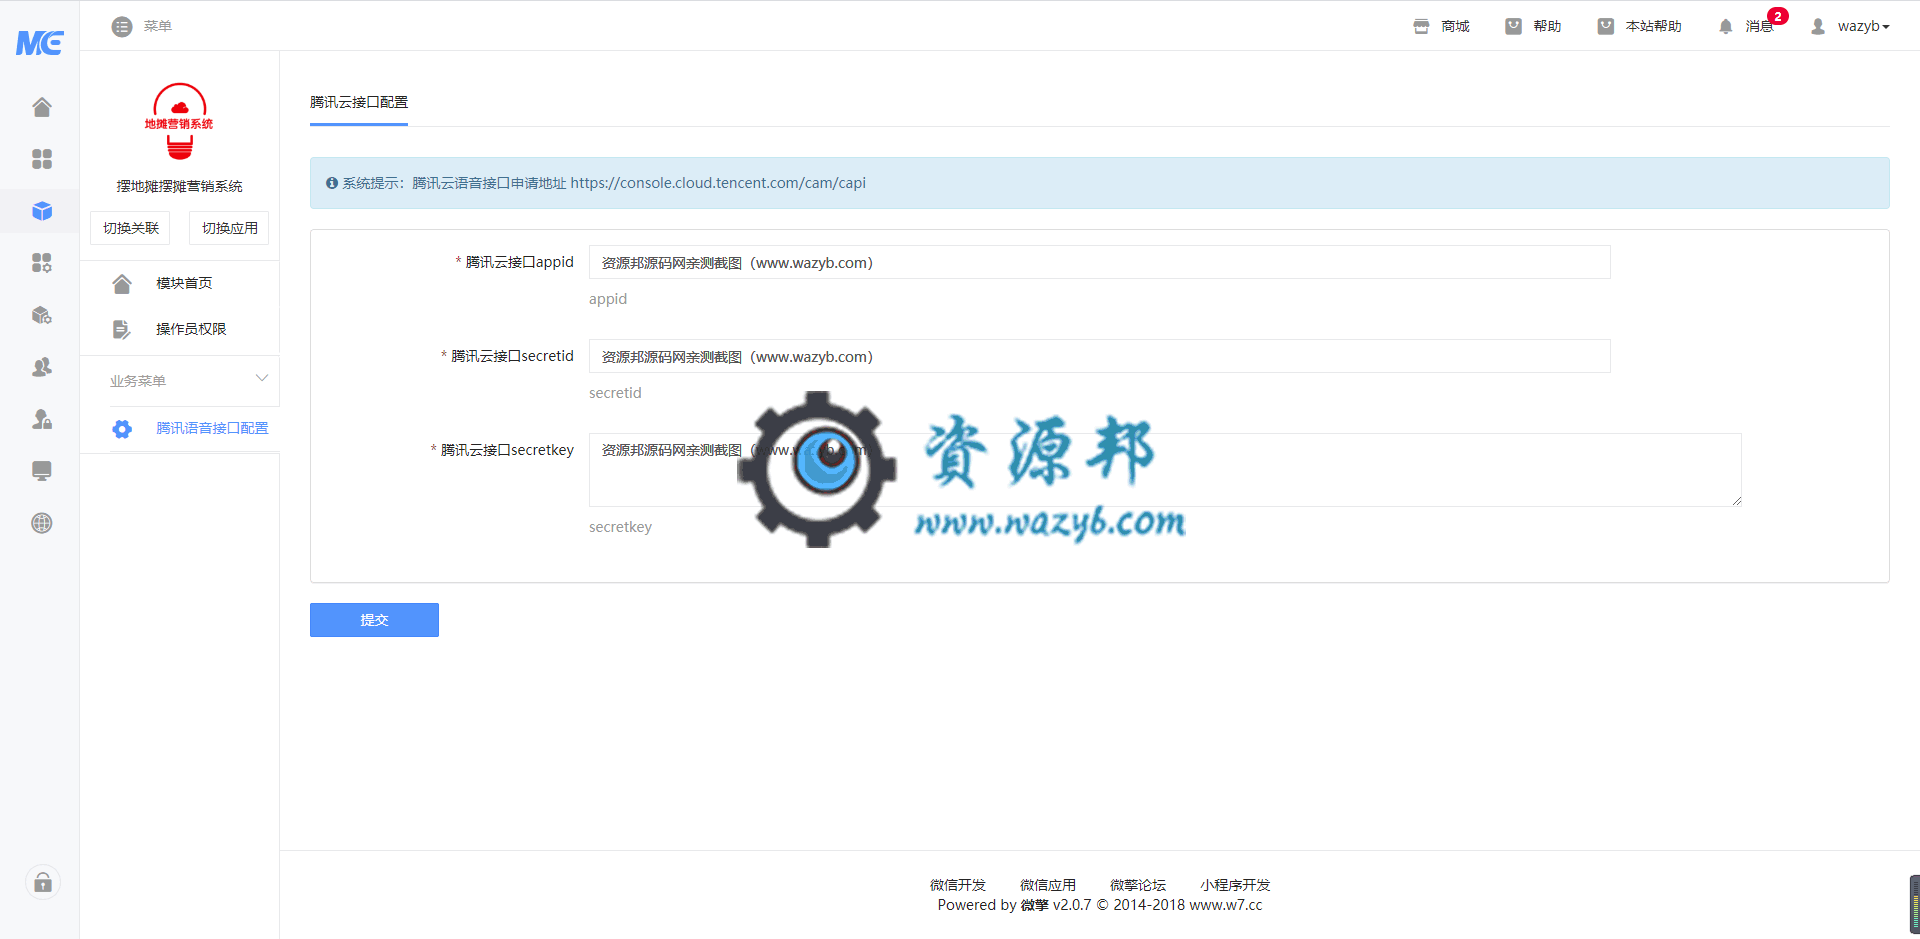Click the 微擎 link in the Powered by line

click(x=1034, y=905)
